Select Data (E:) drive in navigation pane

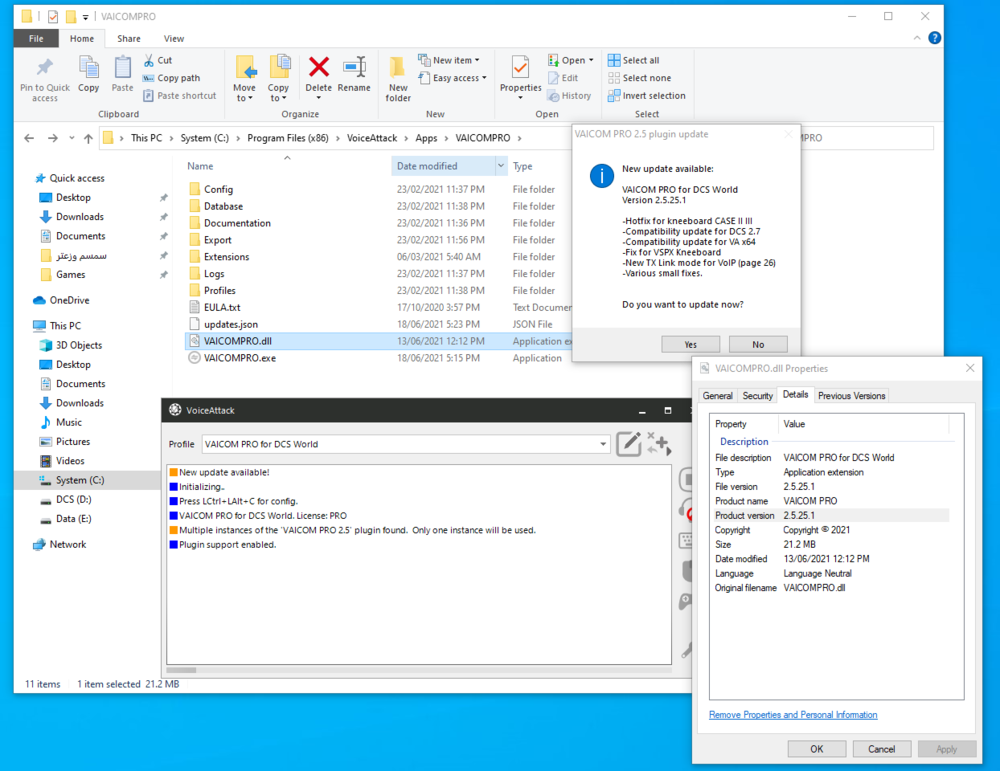[x=73, y=519]
